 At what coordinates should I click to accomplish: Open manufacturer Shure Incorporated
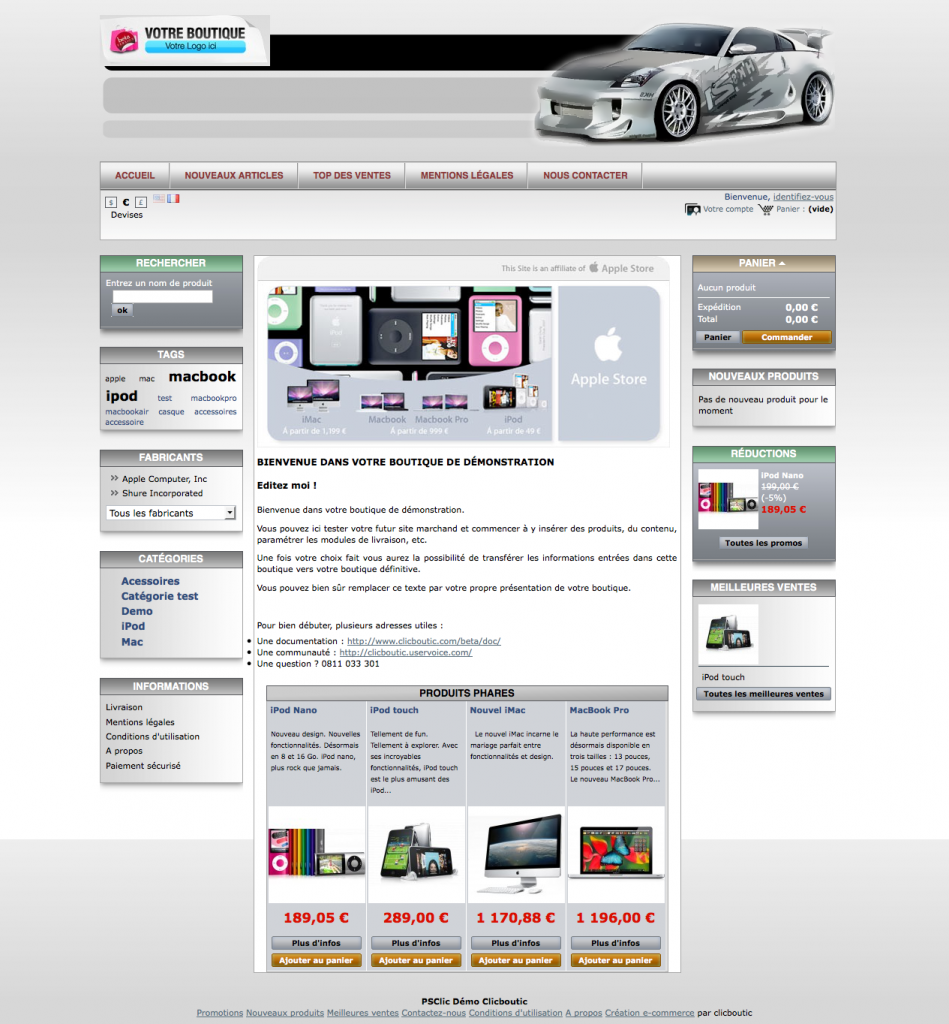click(x=163, y=494)
